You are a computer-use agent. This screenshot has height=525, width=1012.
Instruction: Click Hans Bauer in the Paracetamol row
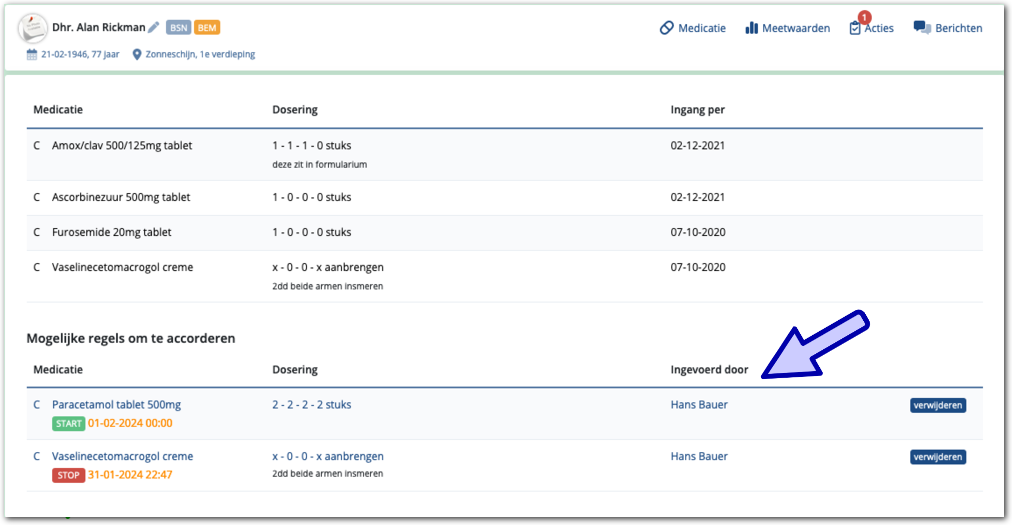click(699, 405)
